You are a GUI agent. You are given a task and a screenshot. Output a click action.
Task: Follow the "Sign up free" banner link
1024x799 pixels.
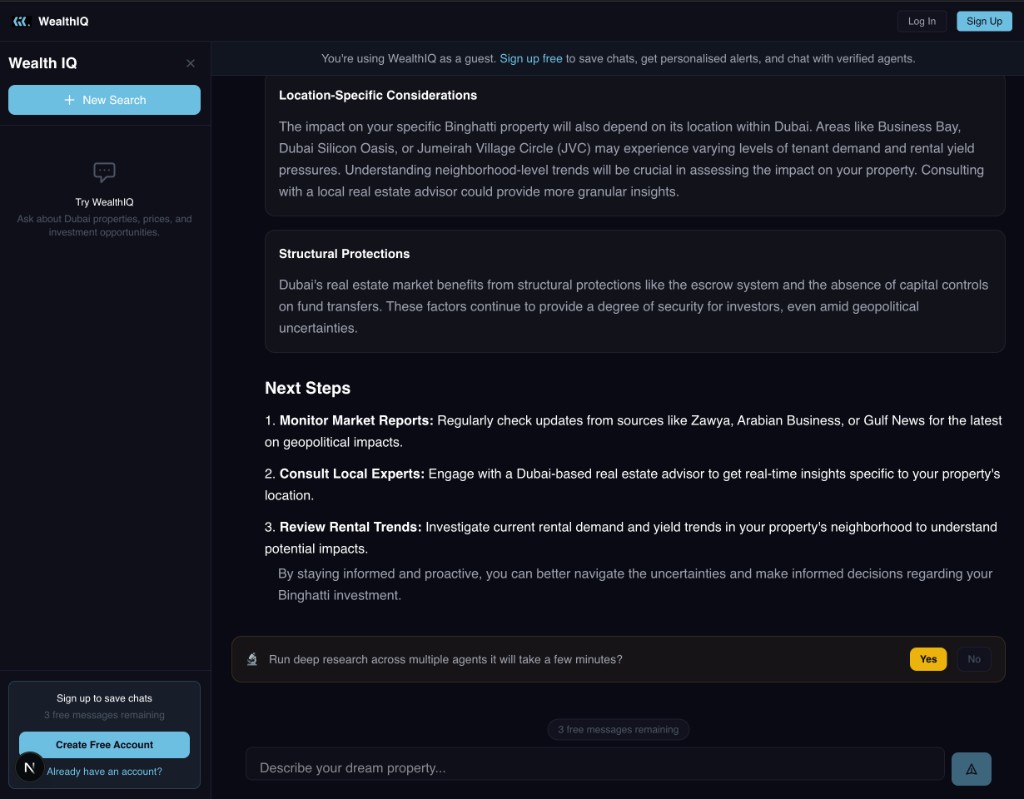[x=531, y=59]
